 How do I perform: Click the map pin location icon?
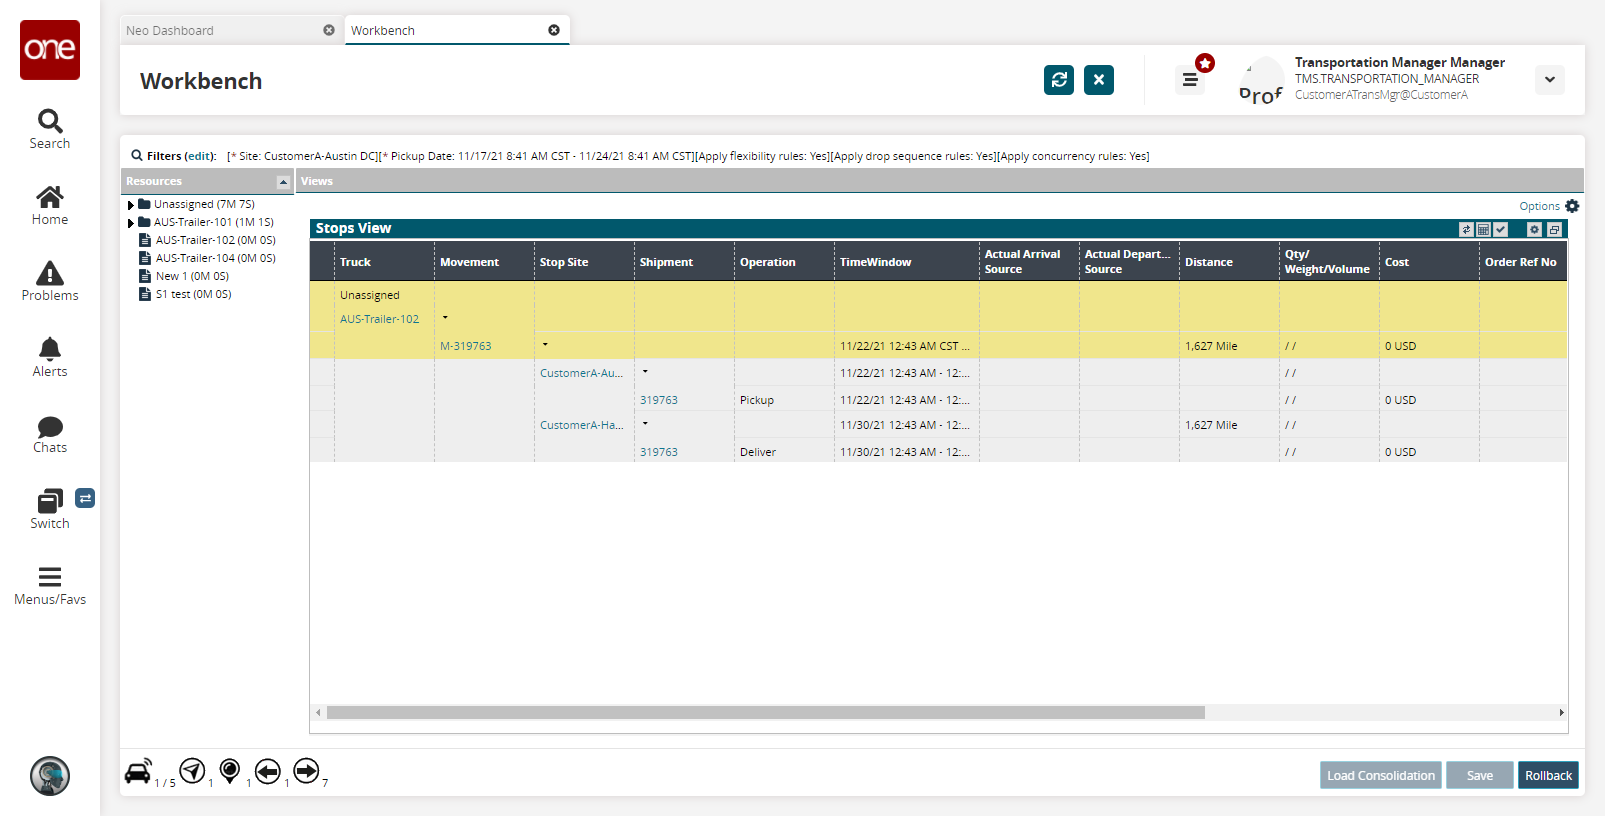click(230, 770)
